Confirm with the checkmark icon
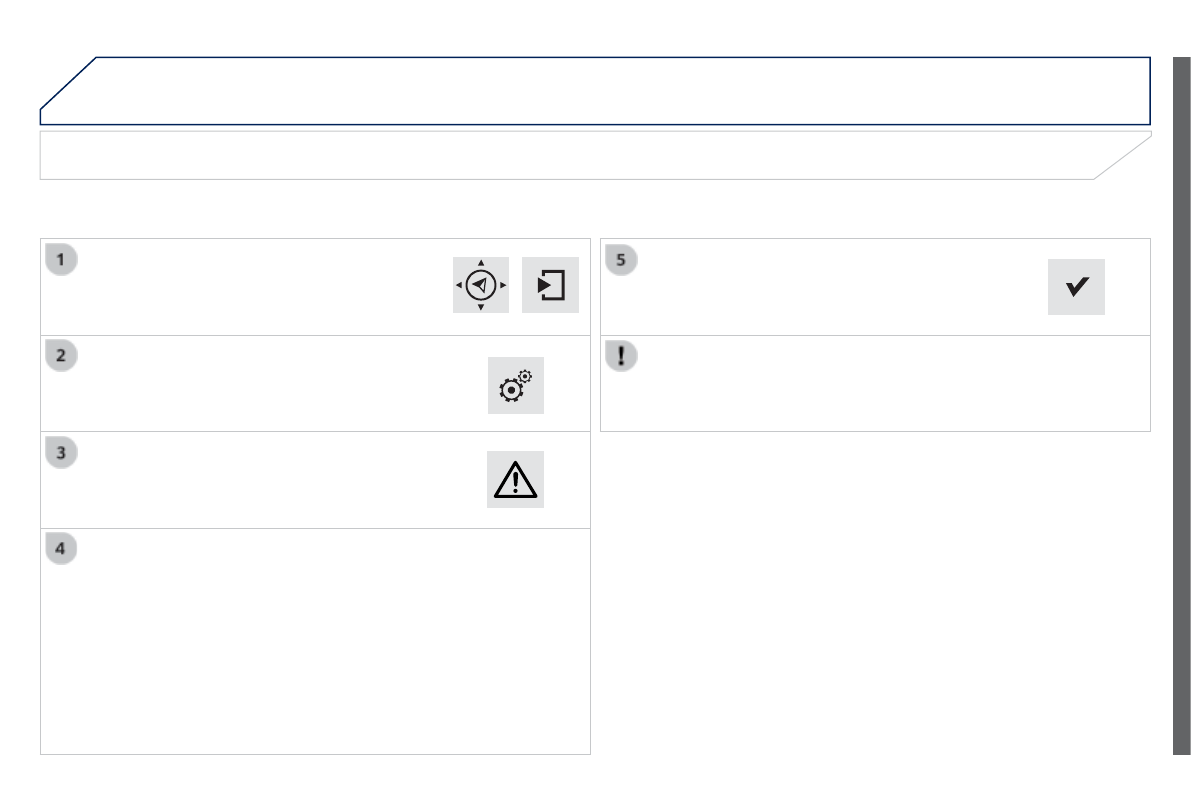 pyautogui.click(x=1076, y=287)
